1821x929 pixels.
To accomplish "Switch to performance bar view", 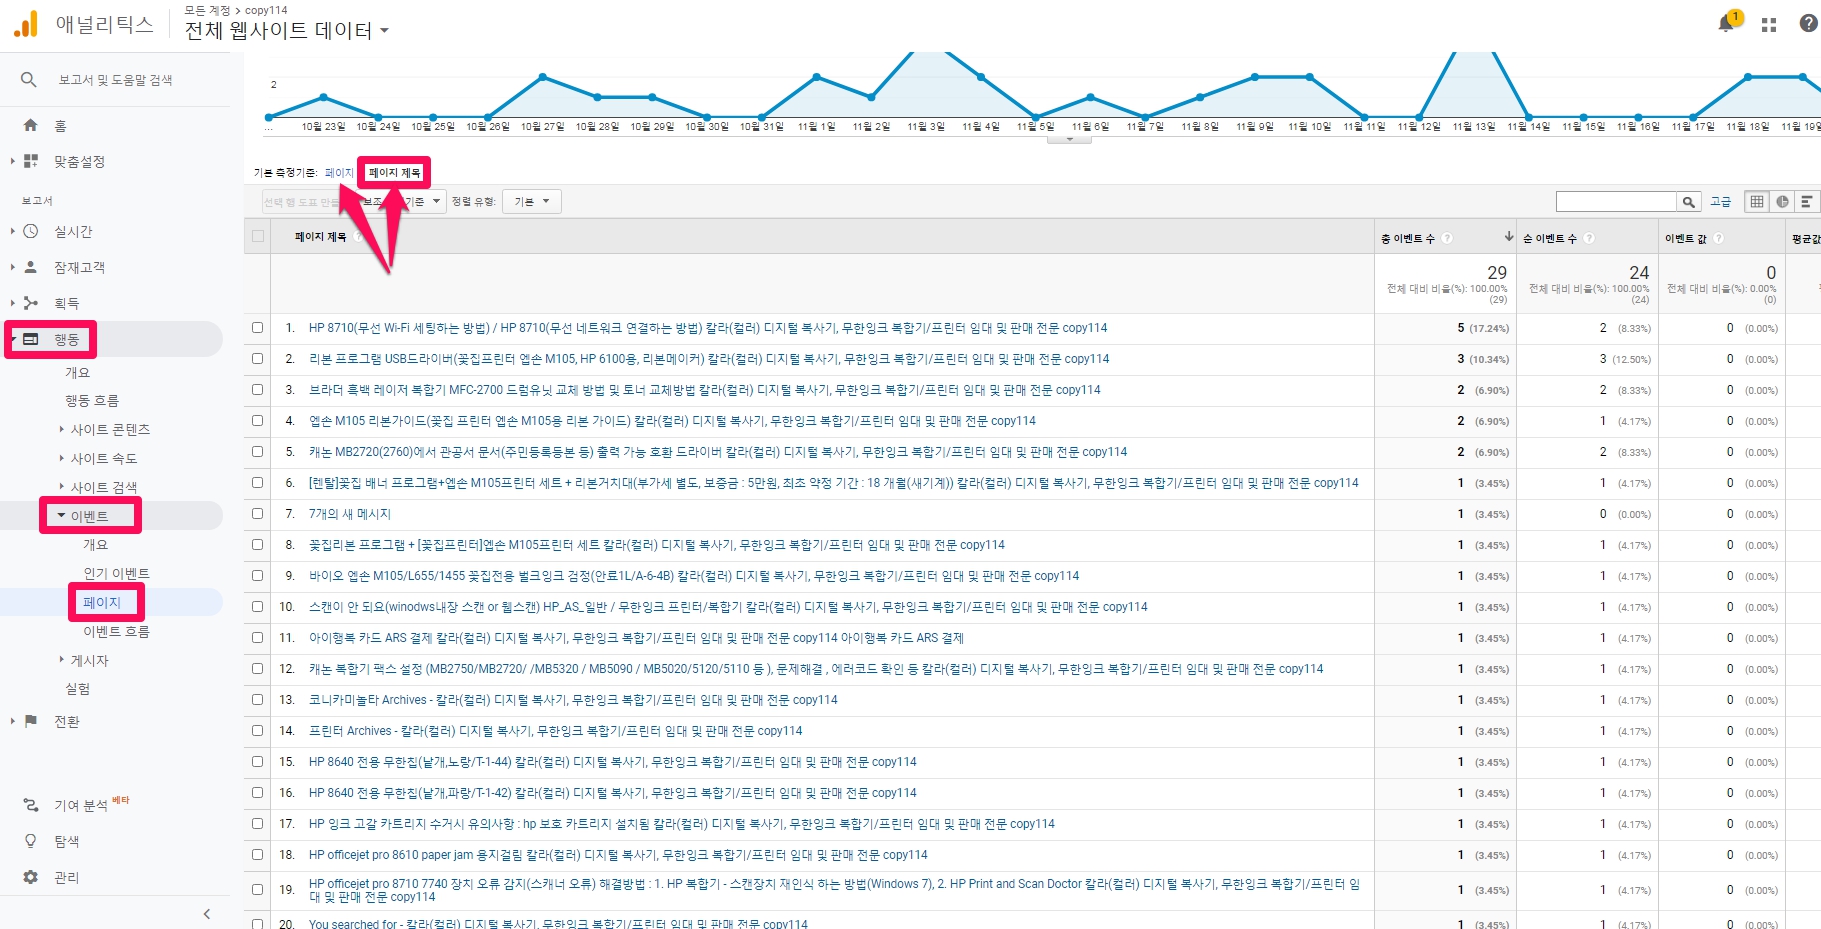I will (x=1807, y=202).
